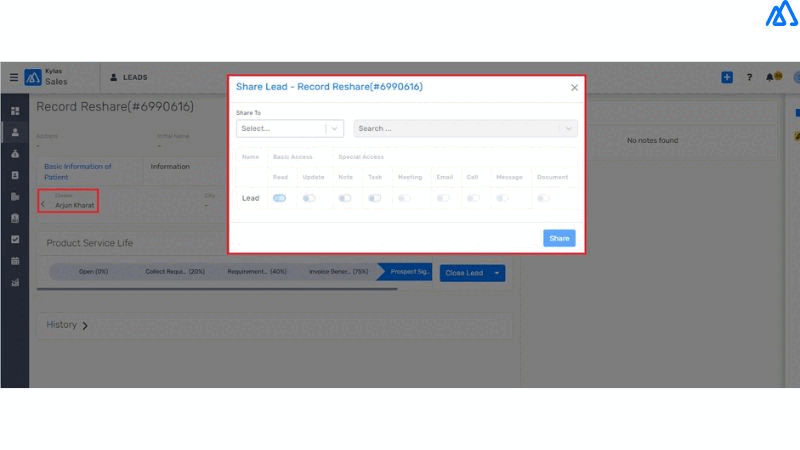Viewport: 800px width, 450px height.
Task: Click the hamburger menu icon
Action: 13,77
